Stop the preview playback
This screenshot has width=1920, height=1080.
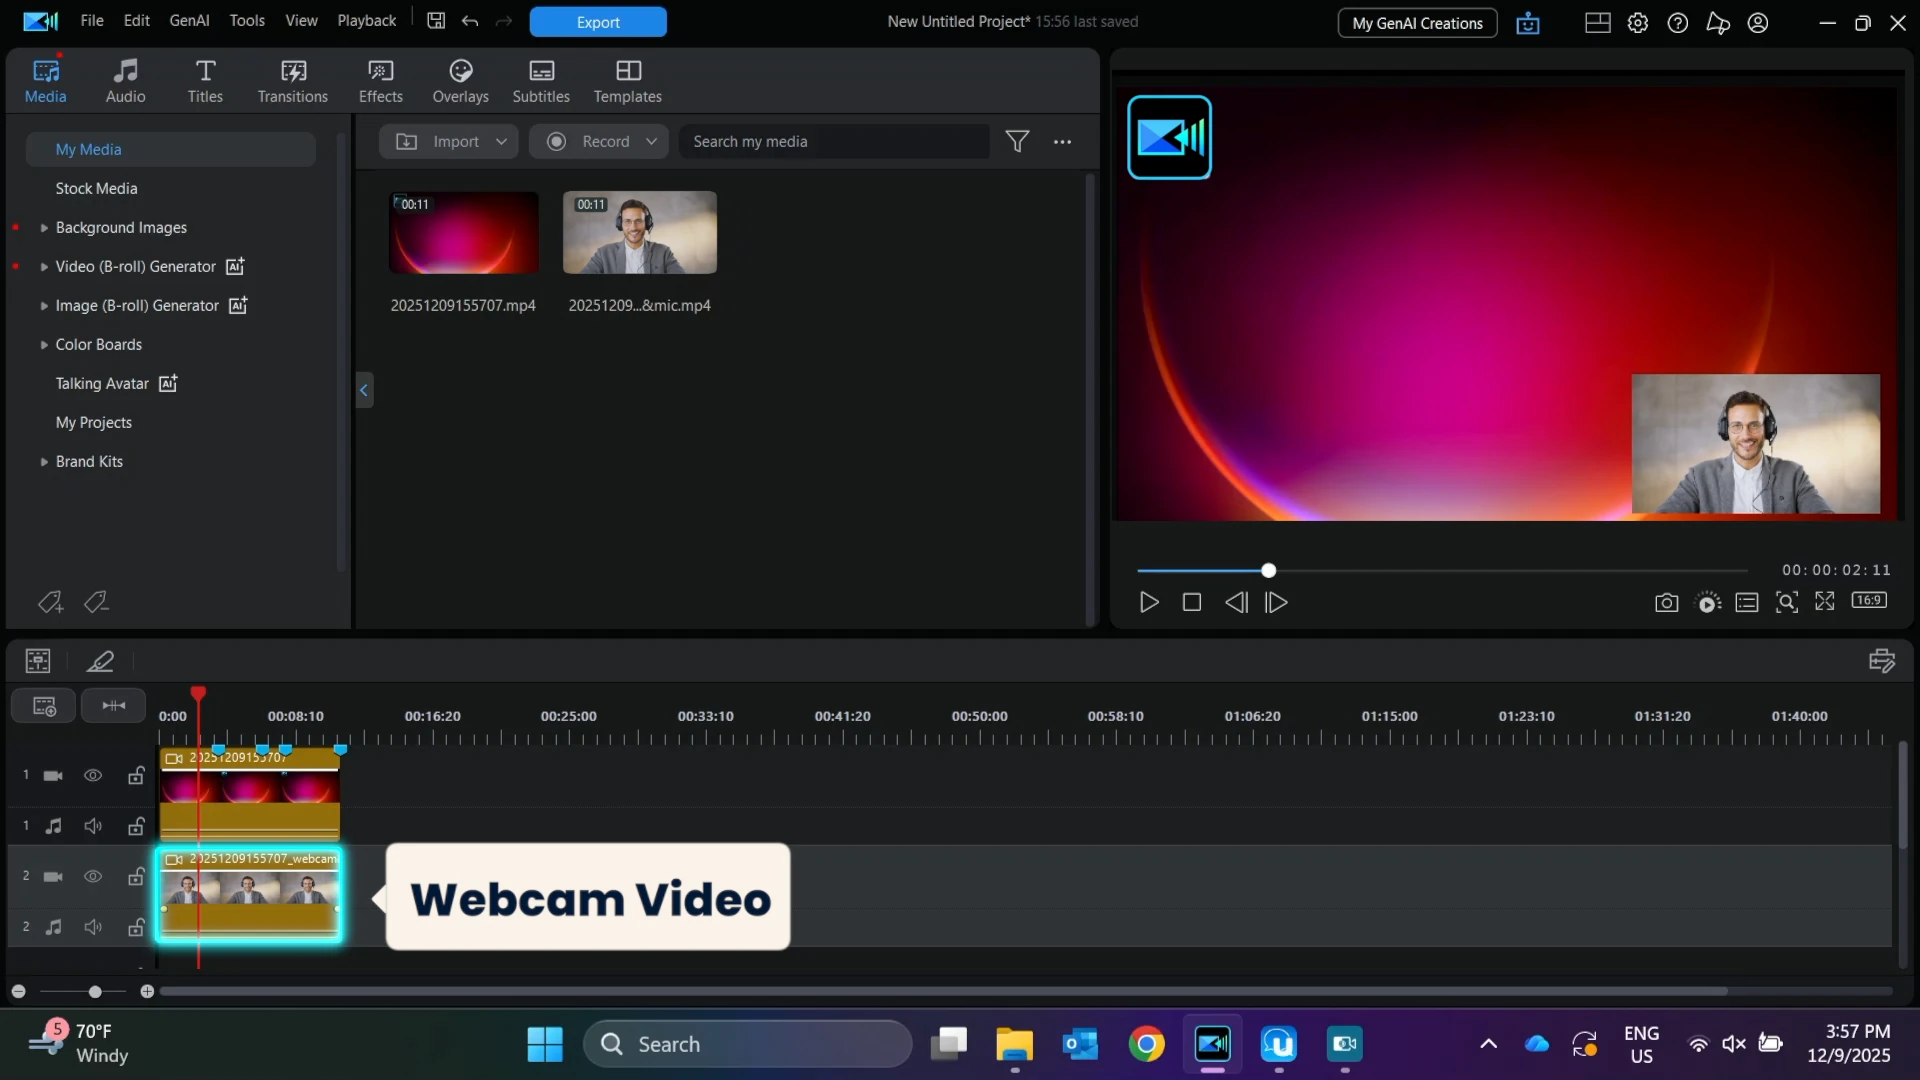pos(1191,602)
